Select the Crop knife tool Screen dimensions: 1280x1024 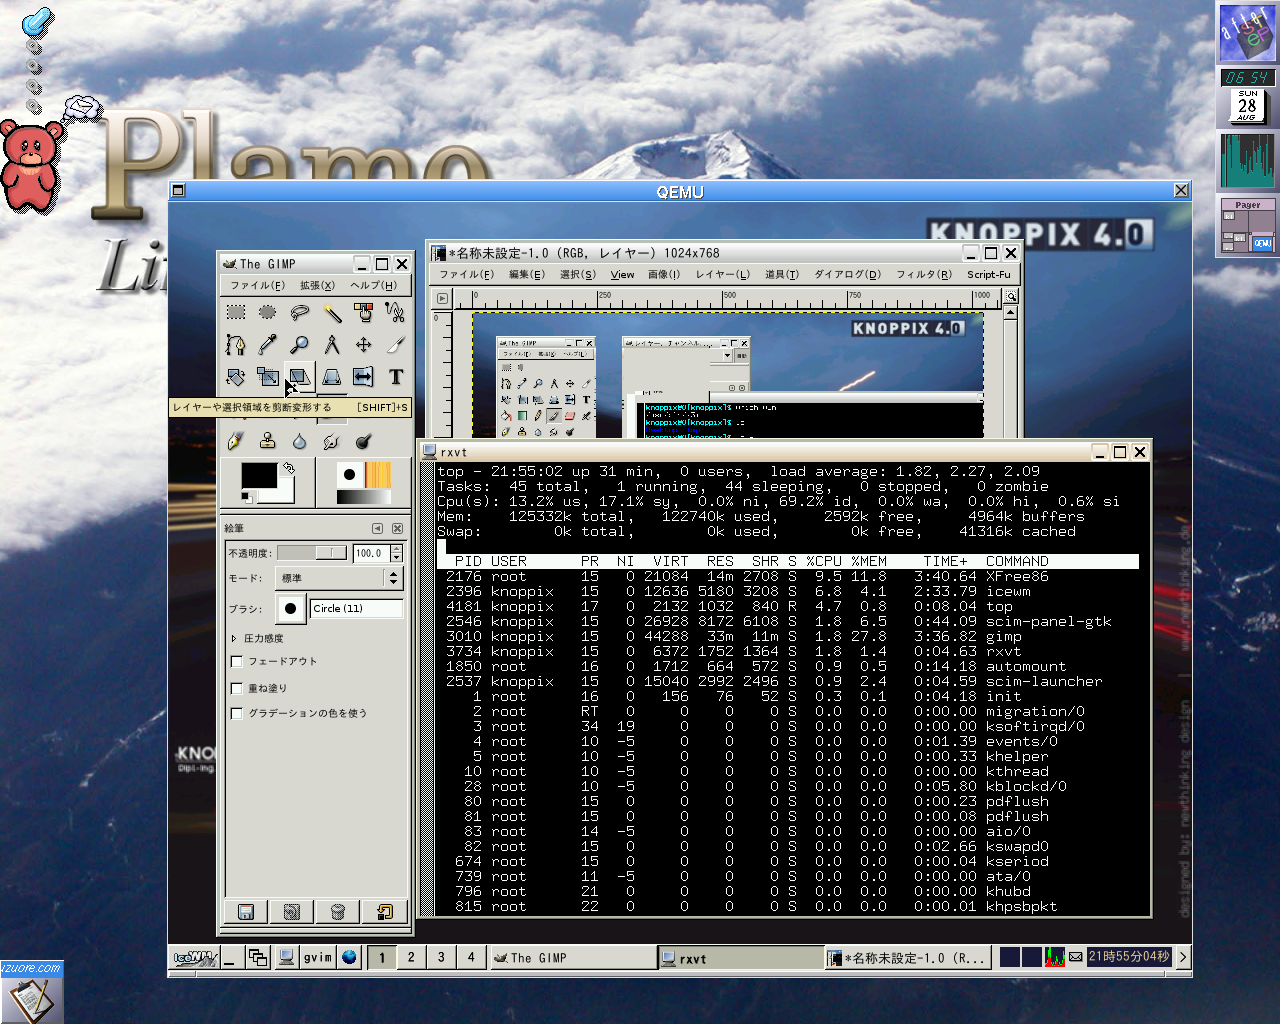pos(396,345)
